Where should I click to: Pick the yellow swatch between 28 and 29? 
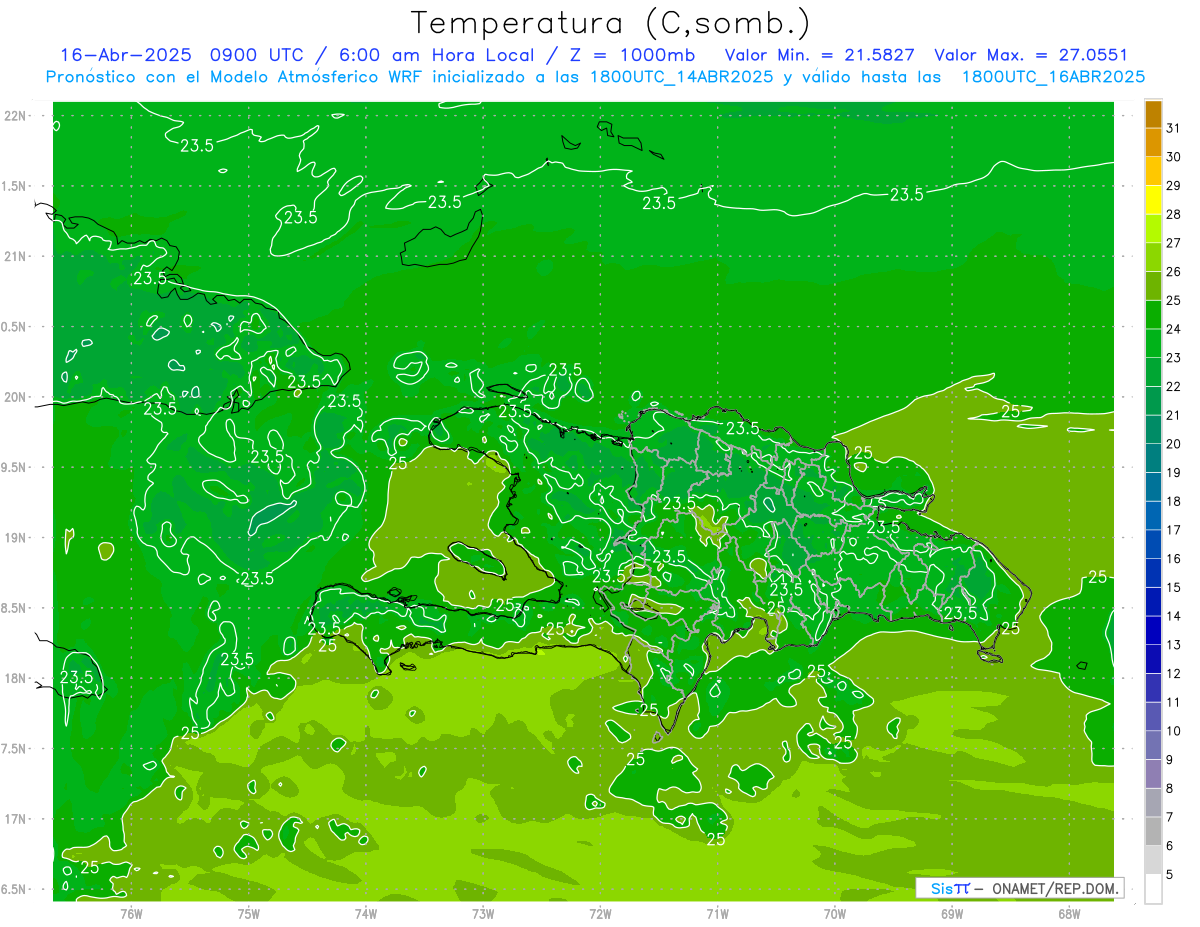1153,200
